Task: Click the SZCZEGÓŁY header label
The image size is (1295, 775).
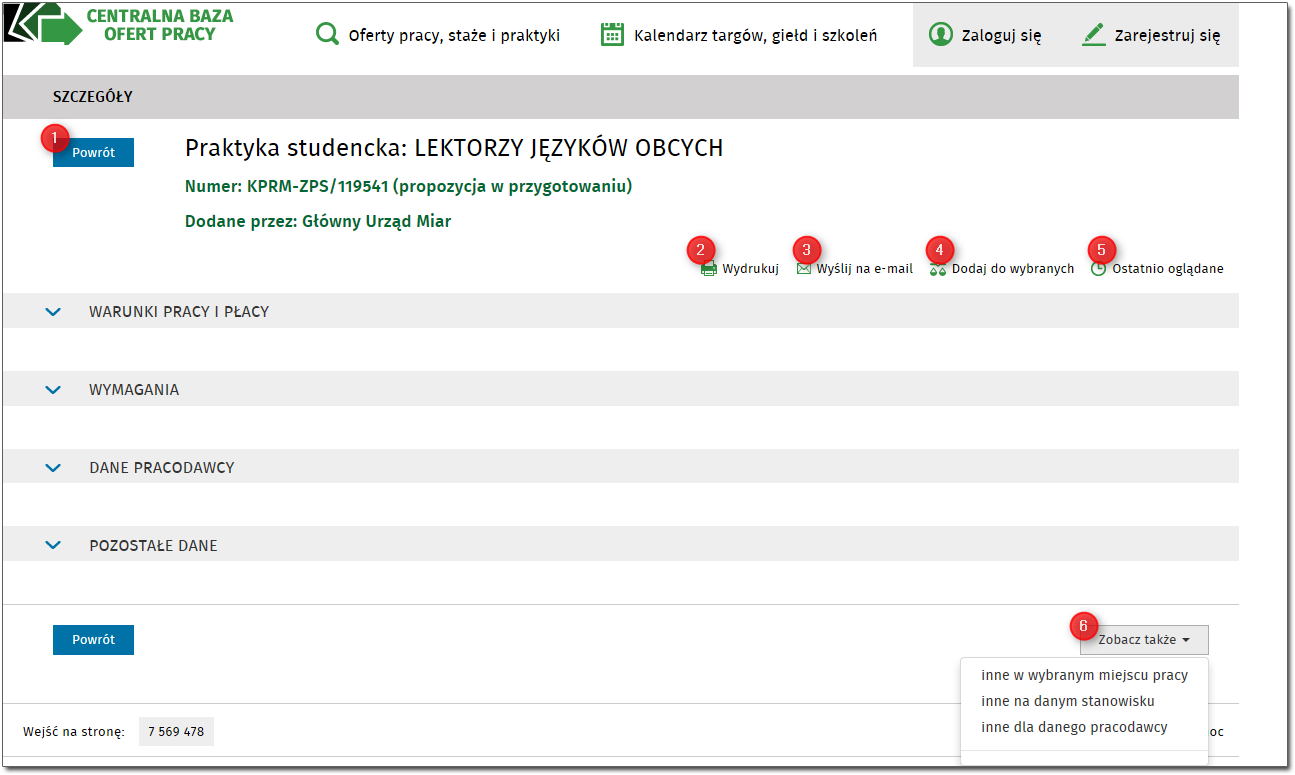Action: point(93,97)
